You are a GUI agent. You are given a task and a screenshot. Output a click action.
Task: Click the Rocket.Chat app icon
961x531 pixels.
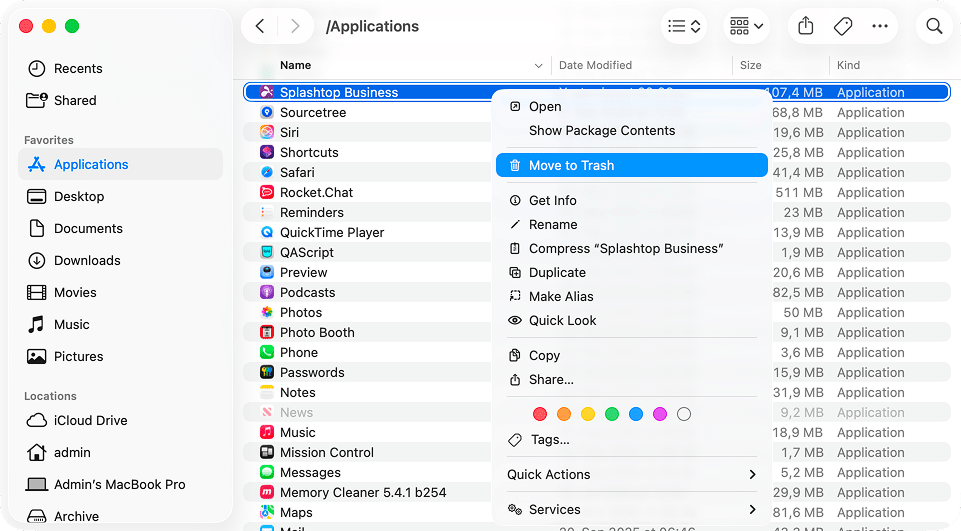[x=267, y=192]
